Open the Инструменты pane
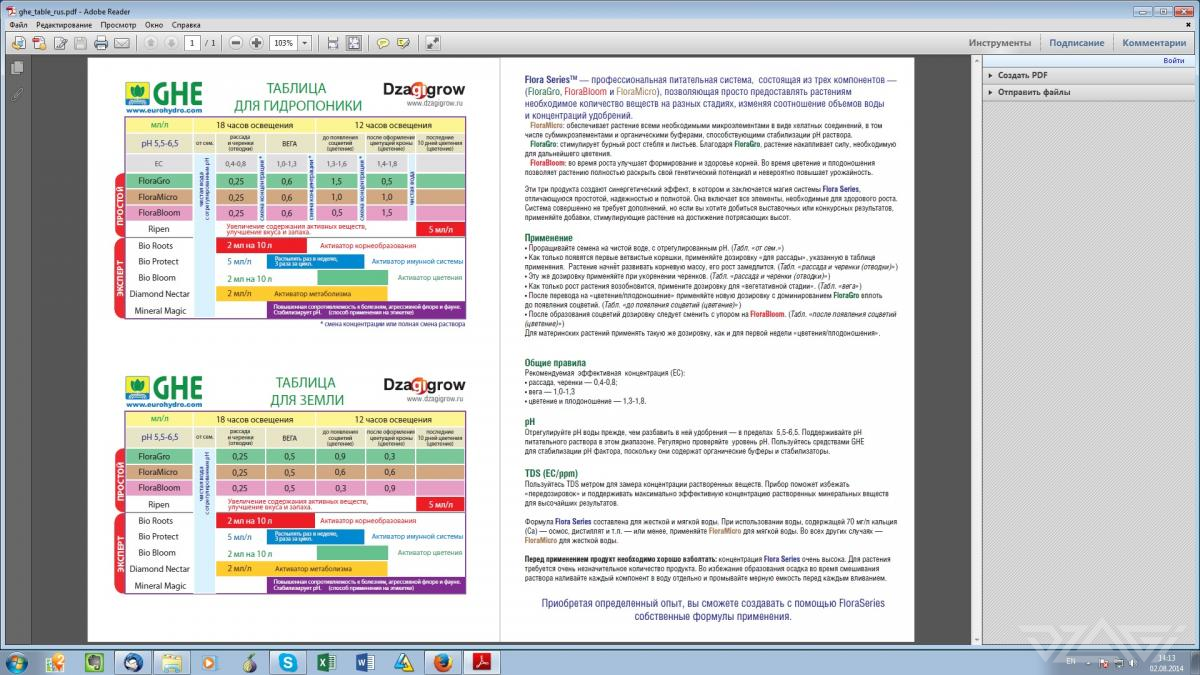Image resolution: width=1200 pixels, height=675 pixels. pos(999,43)
